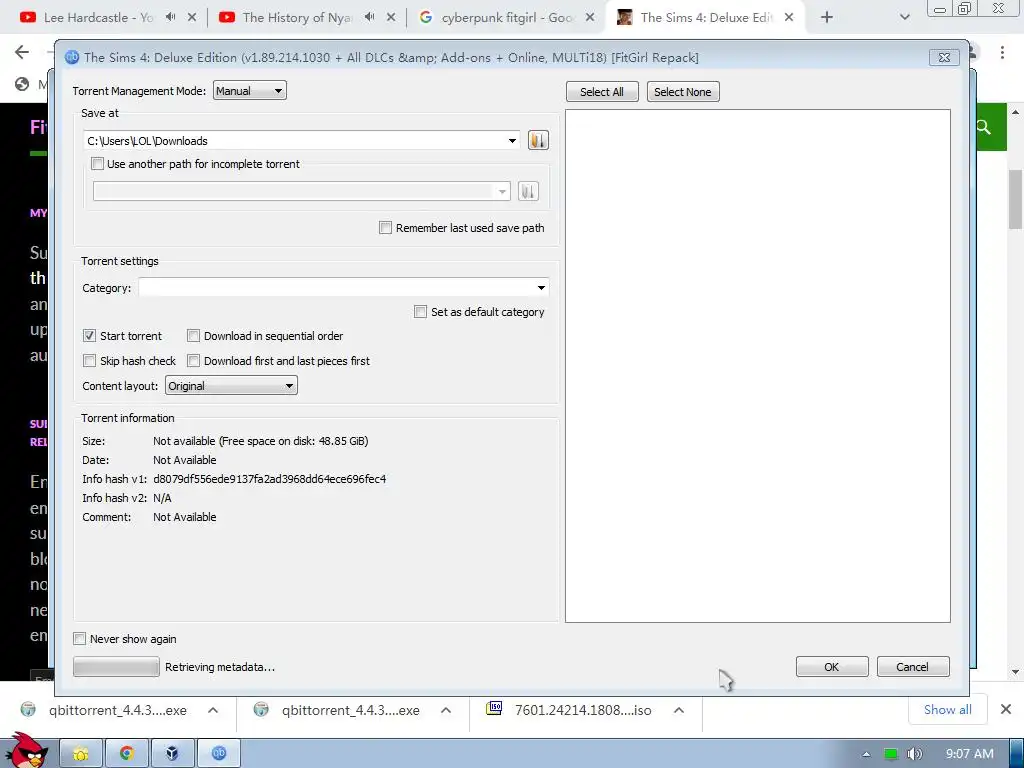Click the Save at path text field
The image size is (1024, 768).
point(294,140)
